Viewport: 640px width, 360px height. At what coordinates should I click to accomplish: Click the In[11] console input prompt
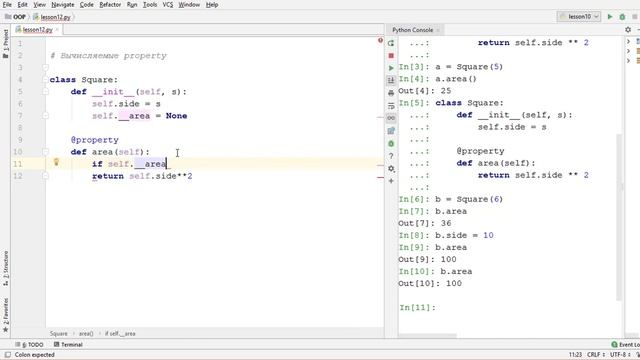pyautogui.click(x=417, y=307)
